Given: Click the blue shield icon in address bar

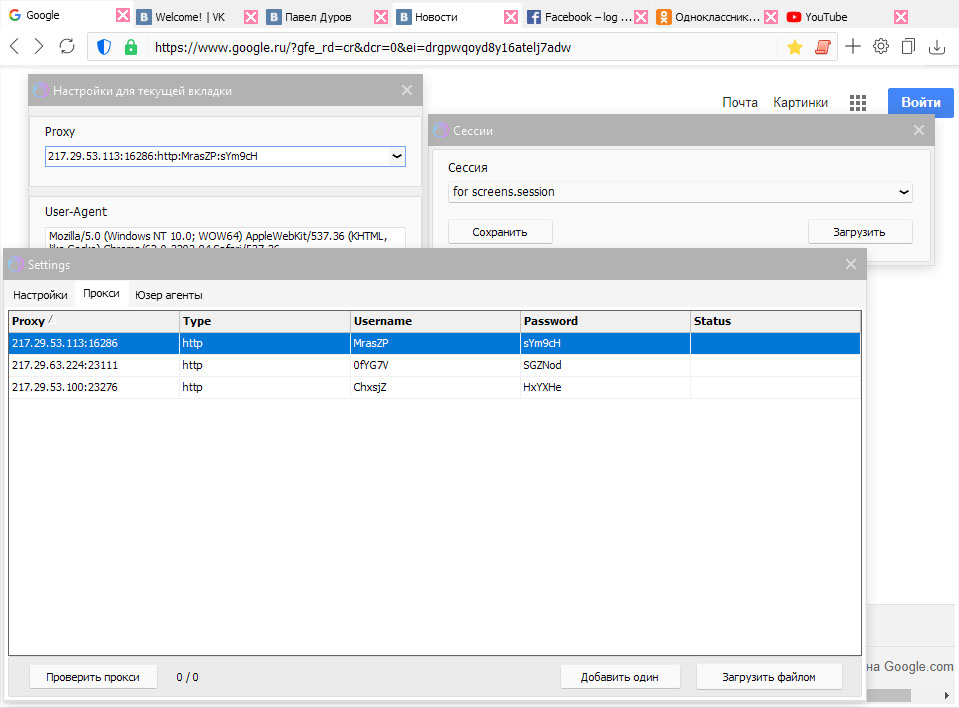Looking at the screenshot, I should point(104,47).
